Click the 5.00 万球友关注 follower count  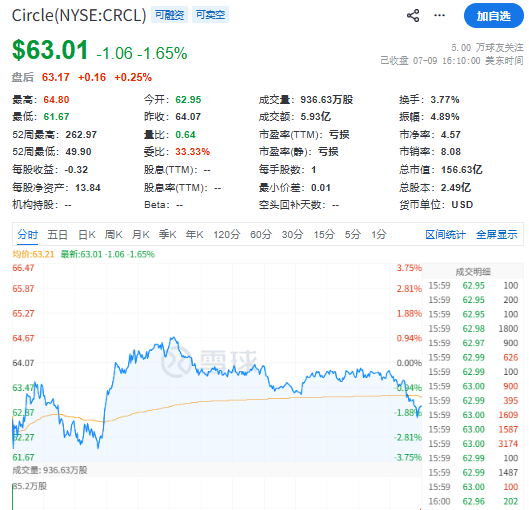coord(487,48)
